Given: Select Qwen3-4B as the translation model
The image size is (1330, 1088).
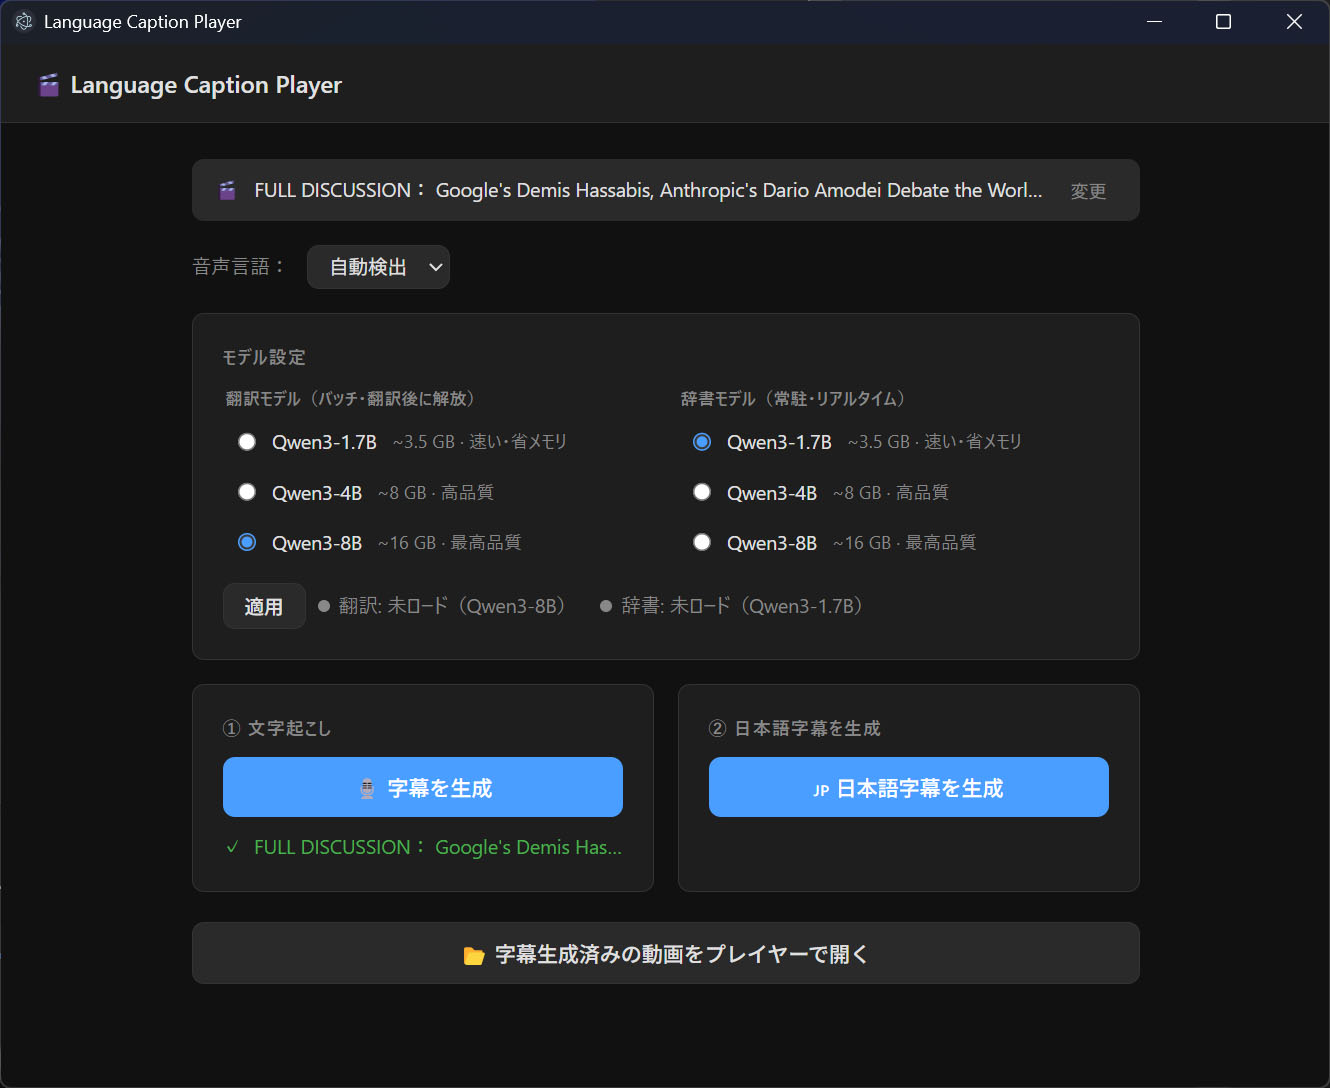Looking at the screenshot, I should tap(247, 492).
